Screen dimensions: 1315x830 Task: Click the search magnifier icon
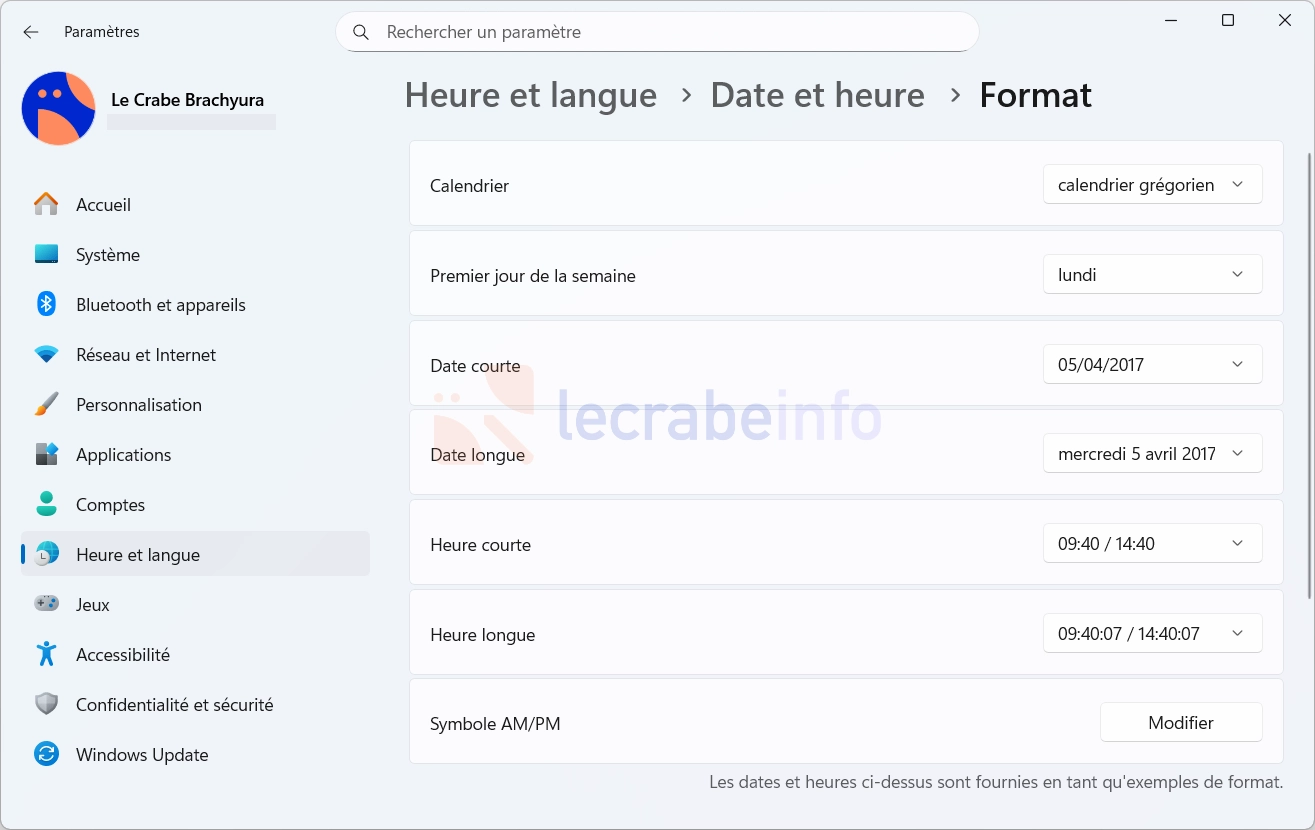[x=362, y=32]
